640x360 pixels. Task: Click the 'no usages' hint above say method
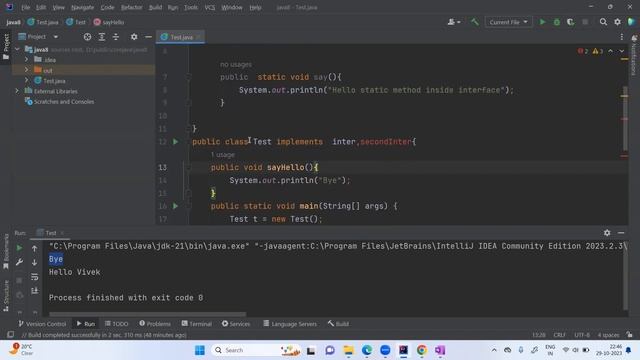pos(236,64)
